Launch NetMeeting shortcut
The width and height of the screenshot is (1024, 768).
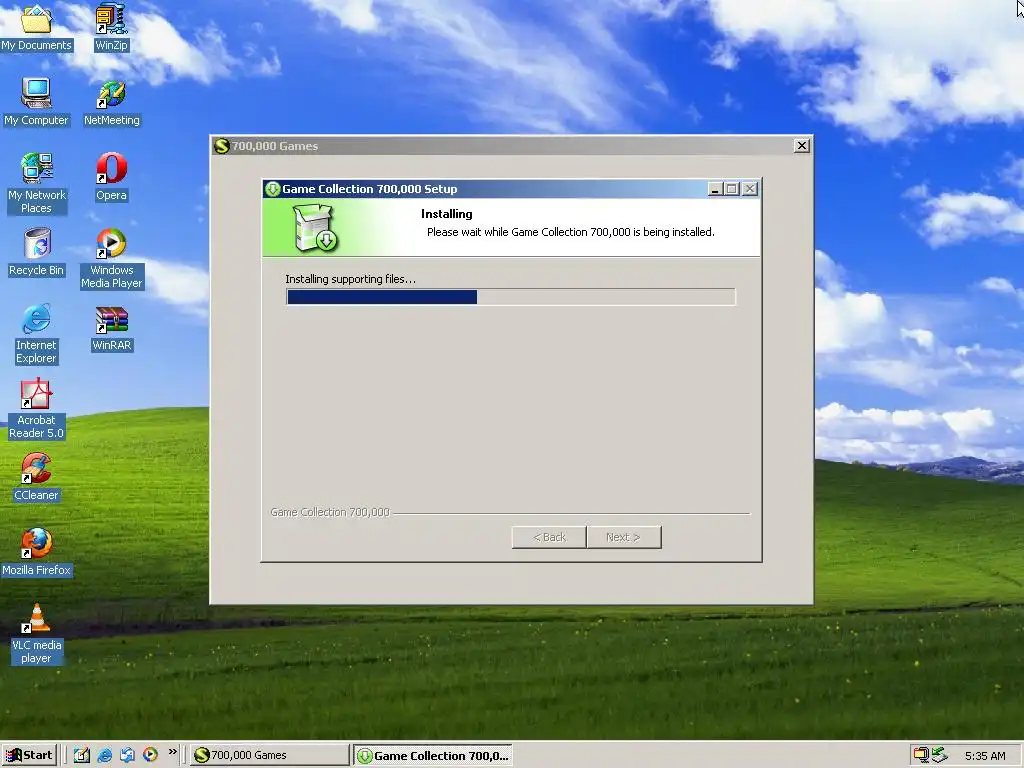112,101
